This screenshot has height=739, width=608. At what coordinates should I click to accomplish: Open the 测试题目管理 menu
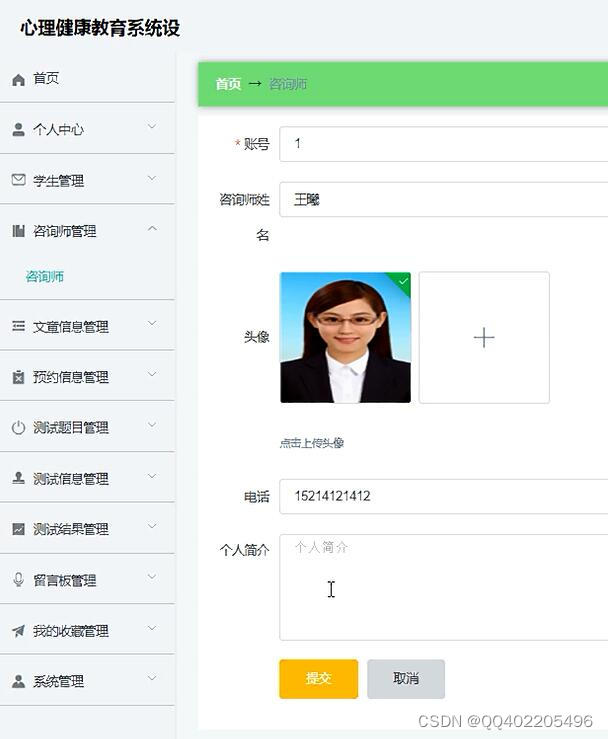71,427
